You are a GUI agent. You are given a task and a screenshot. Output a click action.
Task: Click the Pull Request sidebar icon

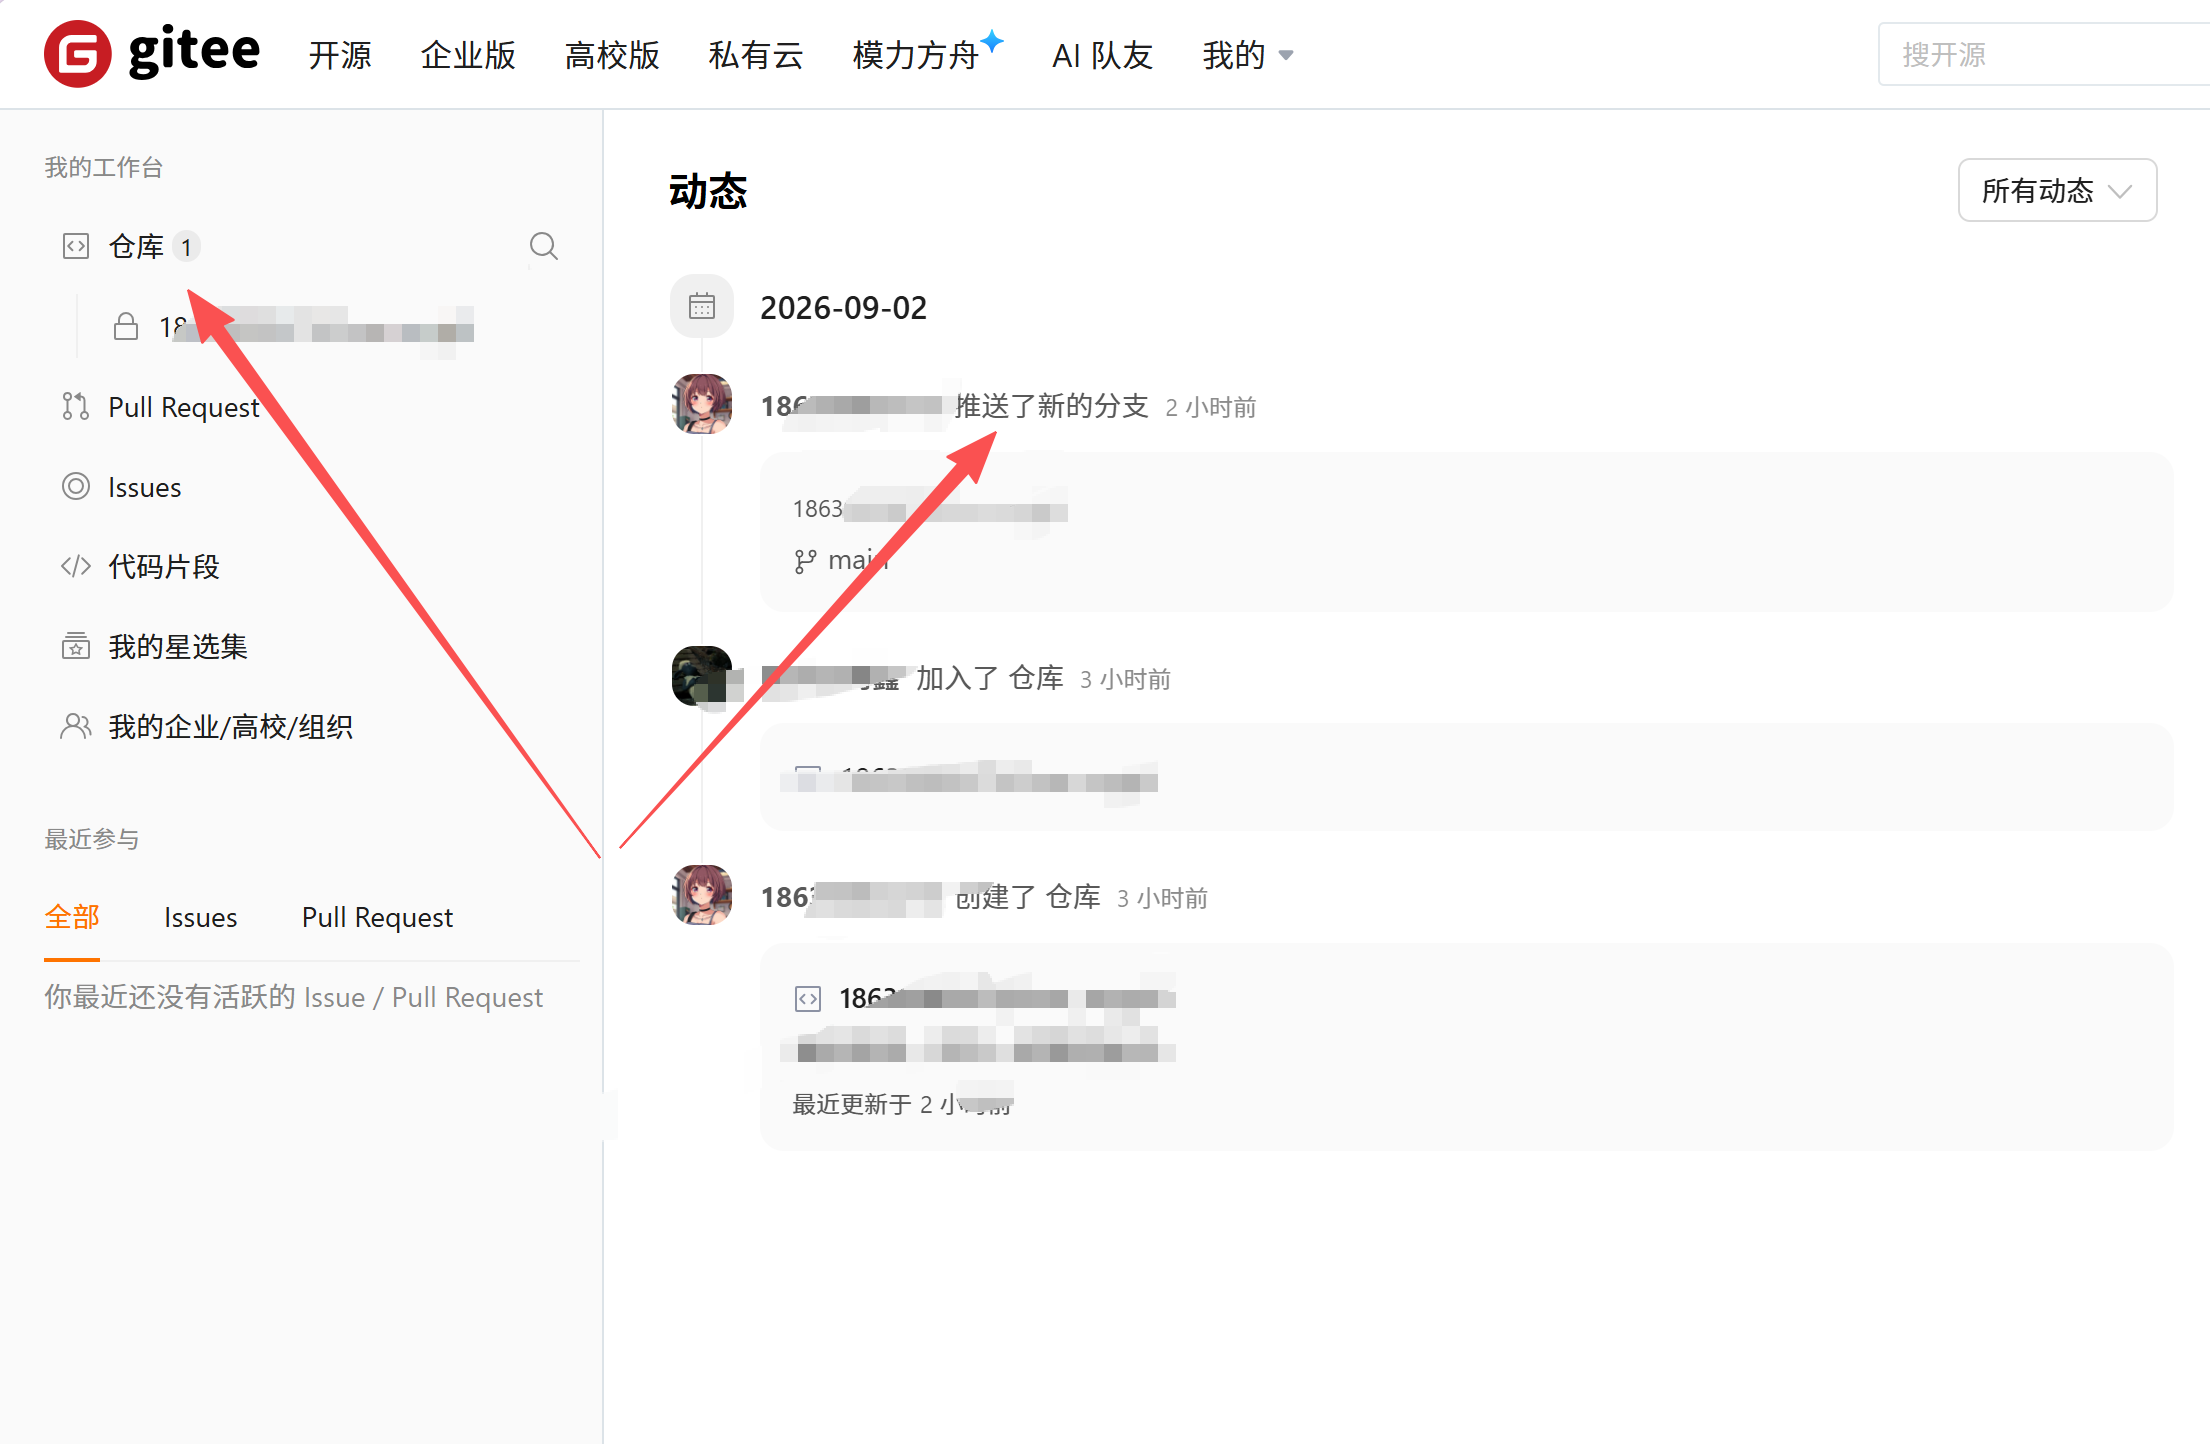[x=76, y=406]
